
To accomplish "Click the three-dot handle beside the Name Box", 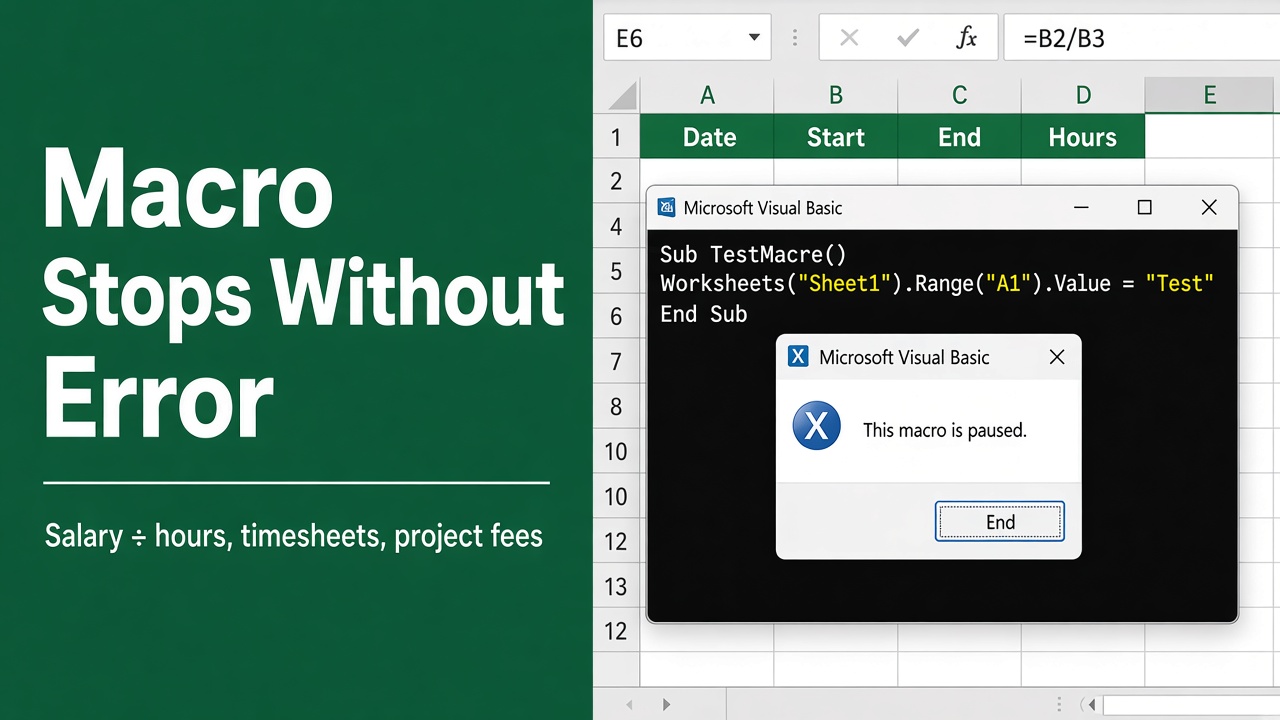I will [x=795, y=38].
